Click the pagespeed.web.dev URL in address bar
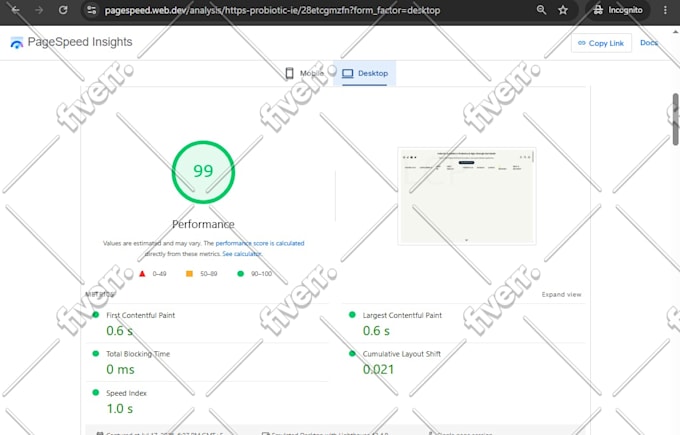680x435 pixels. (x=272, y=10)
